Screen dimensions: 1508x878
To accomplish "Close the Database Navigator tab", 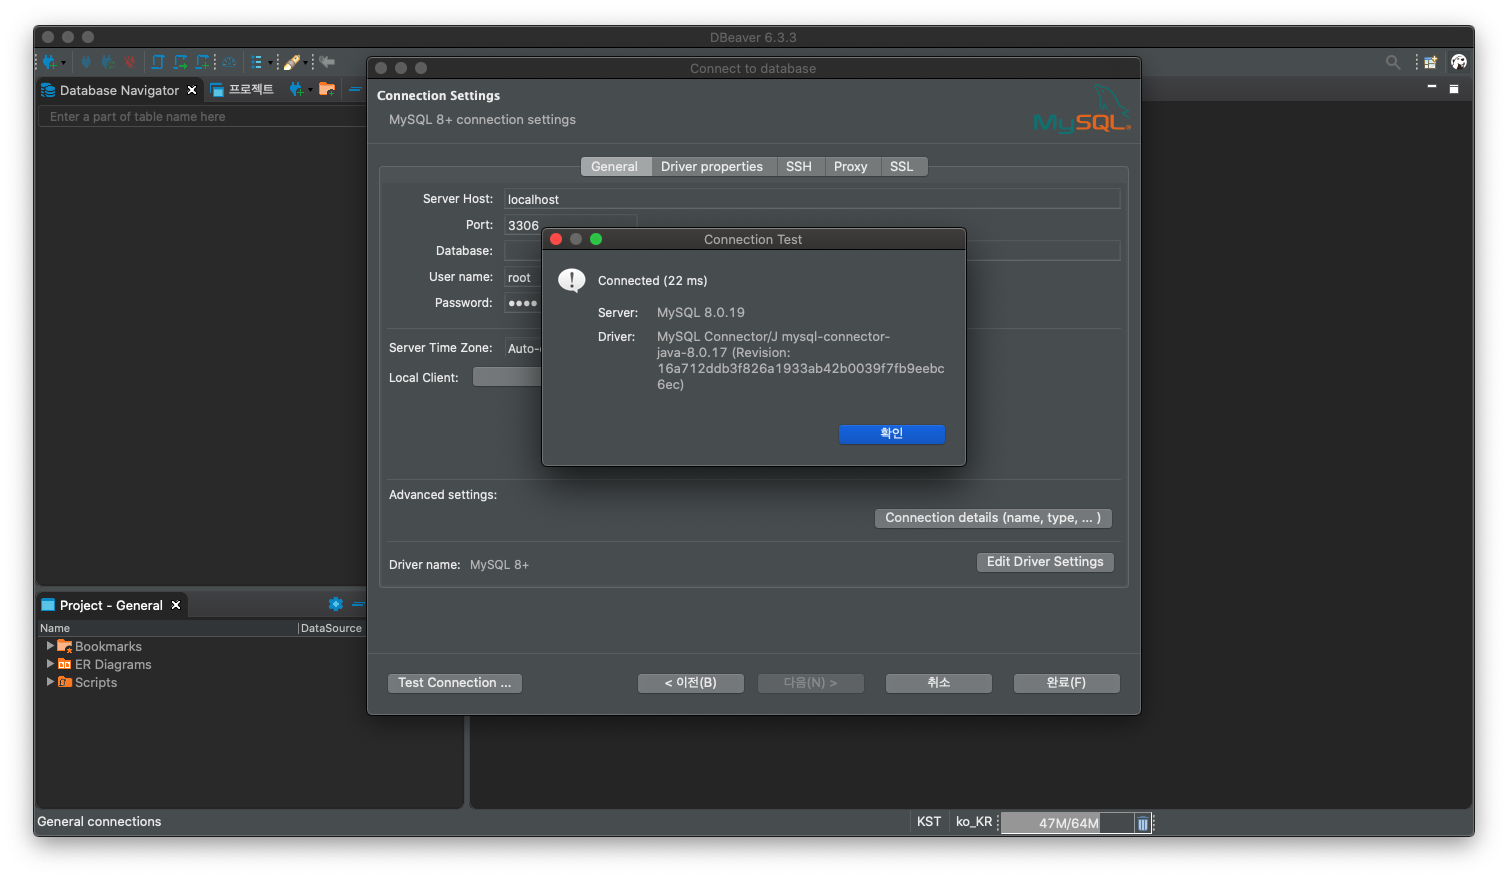I will point(192,90).
